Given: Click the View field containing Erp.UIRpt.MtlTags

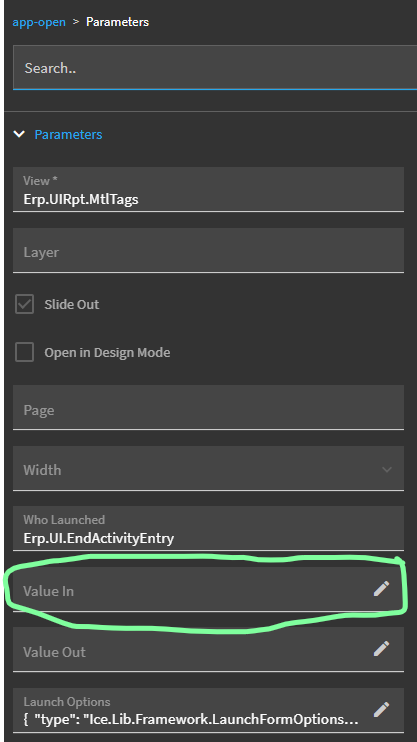Looking at the screenshot, I should click(208, 189).
